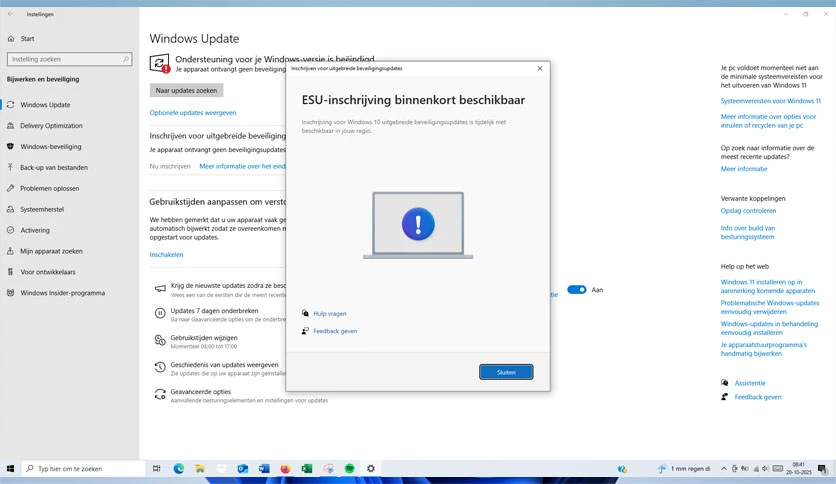Click Meer informatie link about recent updates
Image resolution: width=836 pixels, height=484 pixels.
744,169
